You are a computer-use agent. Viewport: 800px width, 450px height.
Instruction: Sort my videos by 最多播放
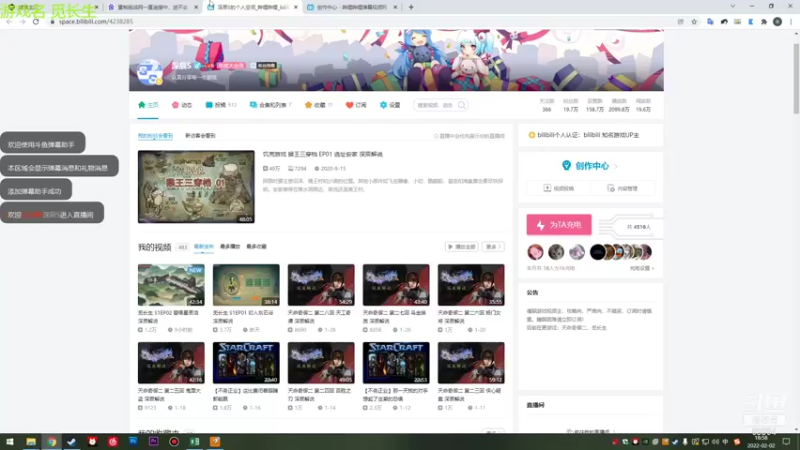click(x=230, y=247)
